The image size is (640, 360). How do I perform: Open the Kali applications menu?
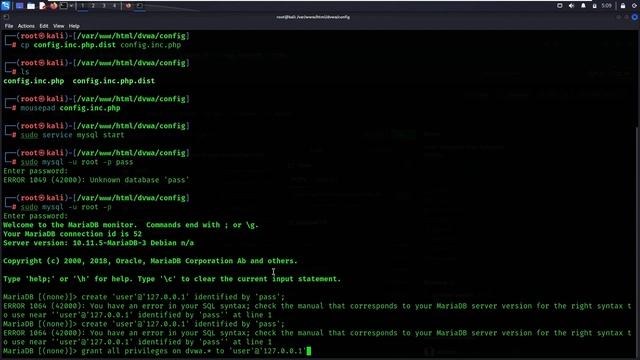pos(5,6)
